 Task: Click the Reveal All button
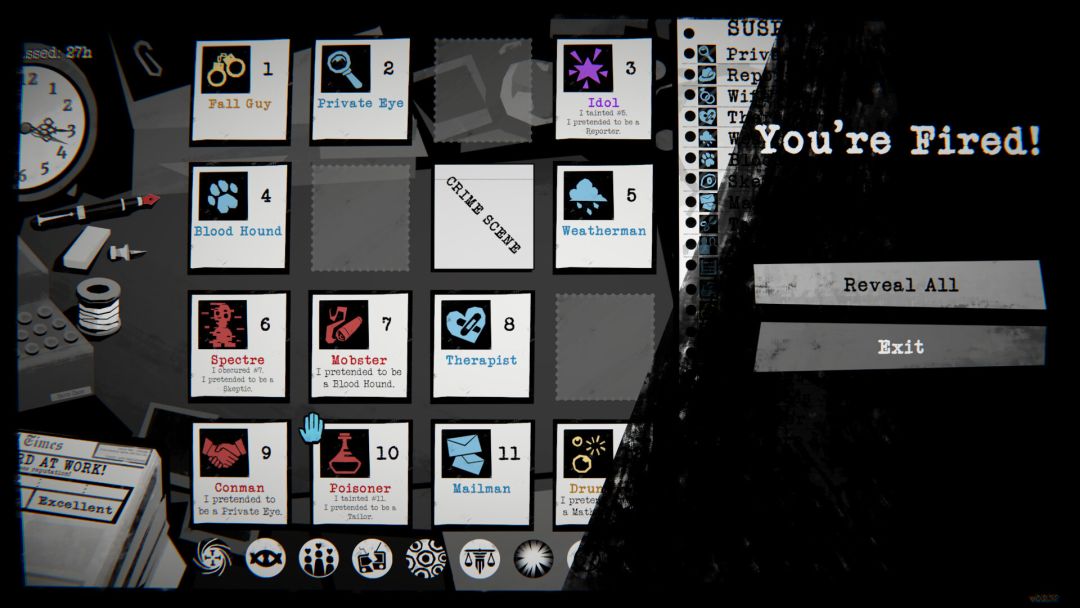(x=900, y=284)
